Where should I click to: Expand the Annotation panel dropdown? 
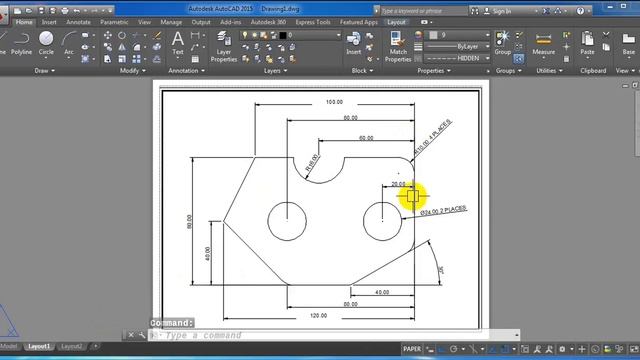[187, 71]
